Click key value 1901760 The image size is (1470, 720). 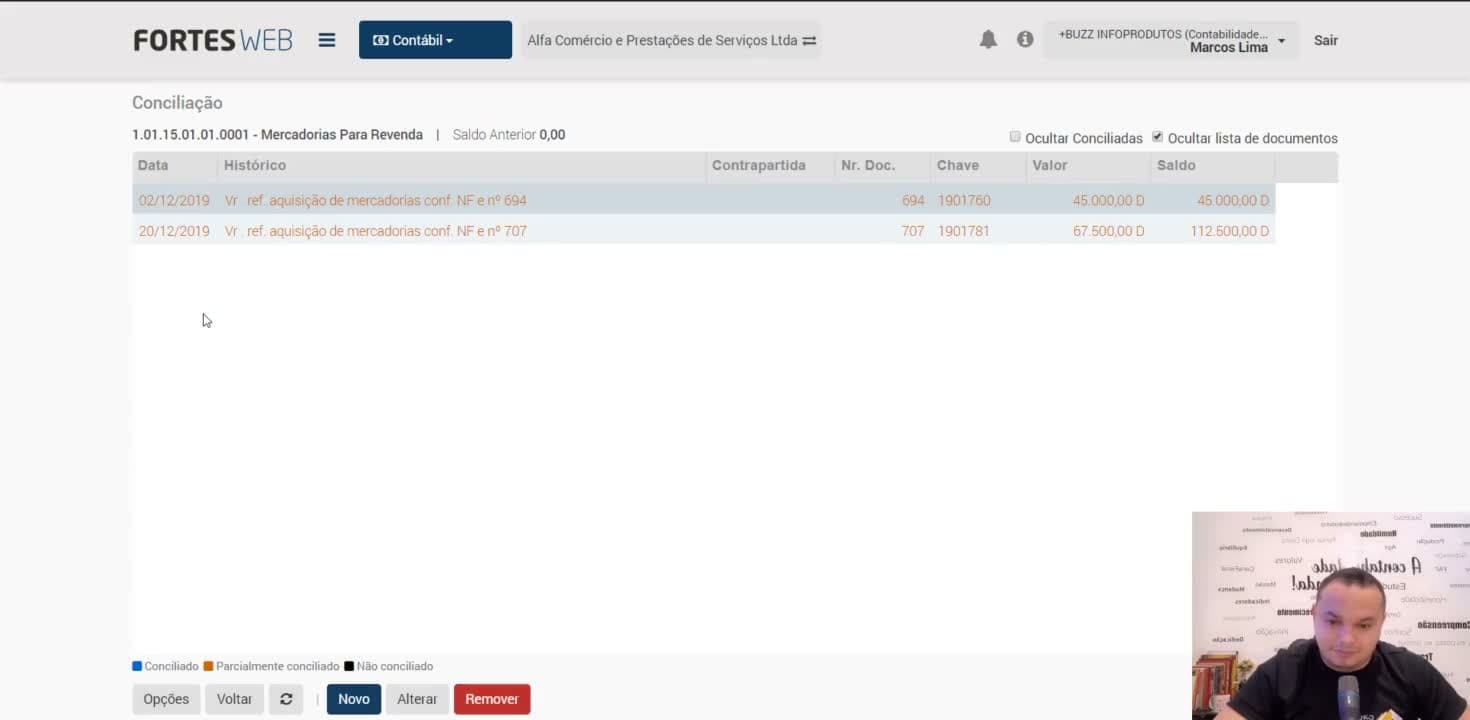(964, 200)
